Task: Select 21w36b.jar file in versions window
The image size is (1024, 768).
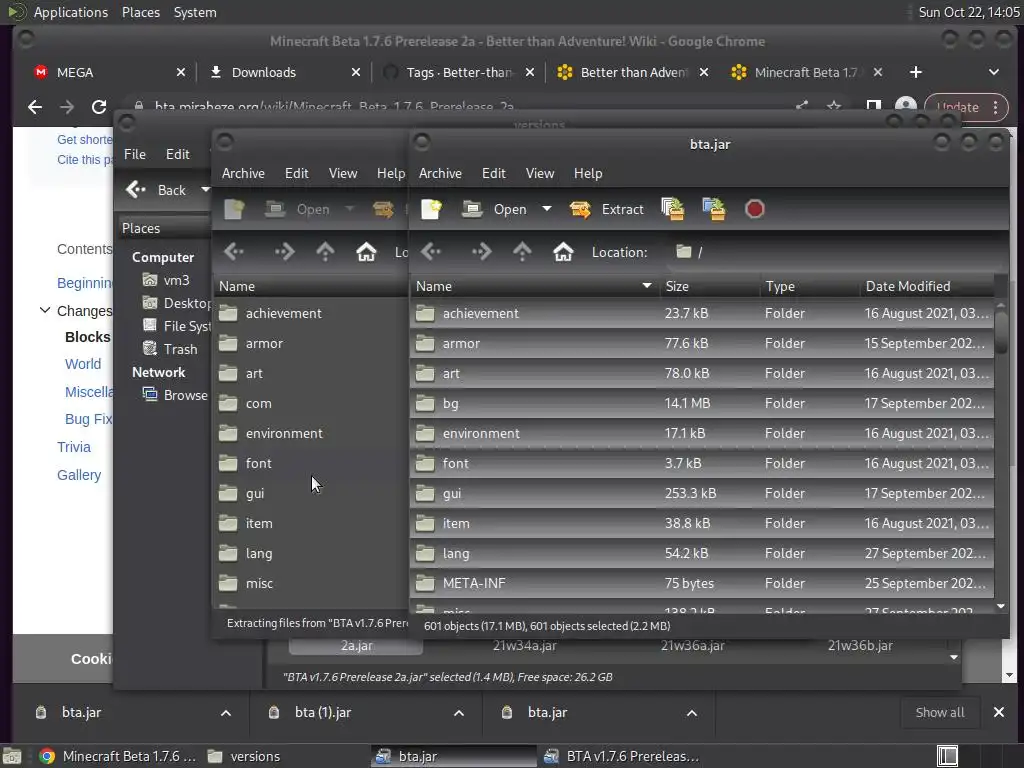Action: [860, 645]
